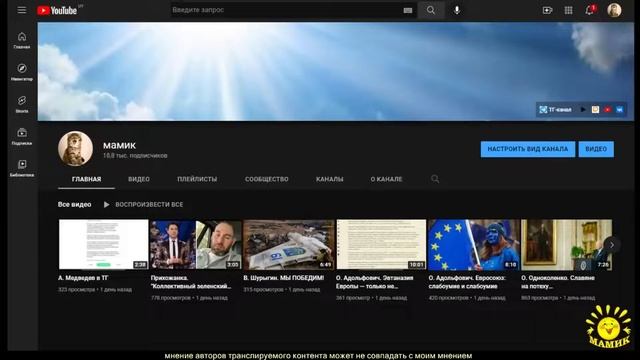
Task: Click the search magnifier button
Action: (x=431, y=10)
